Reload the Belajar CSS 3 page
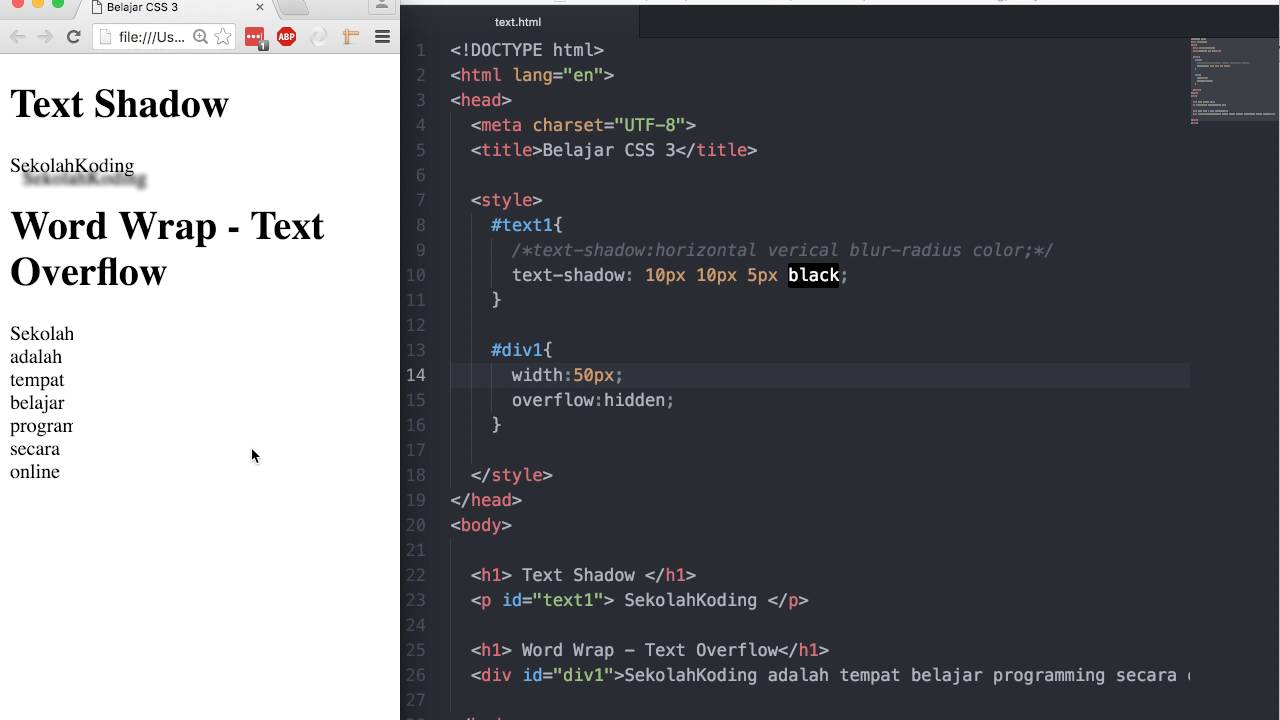The image size is (1280, 720). 73,37
